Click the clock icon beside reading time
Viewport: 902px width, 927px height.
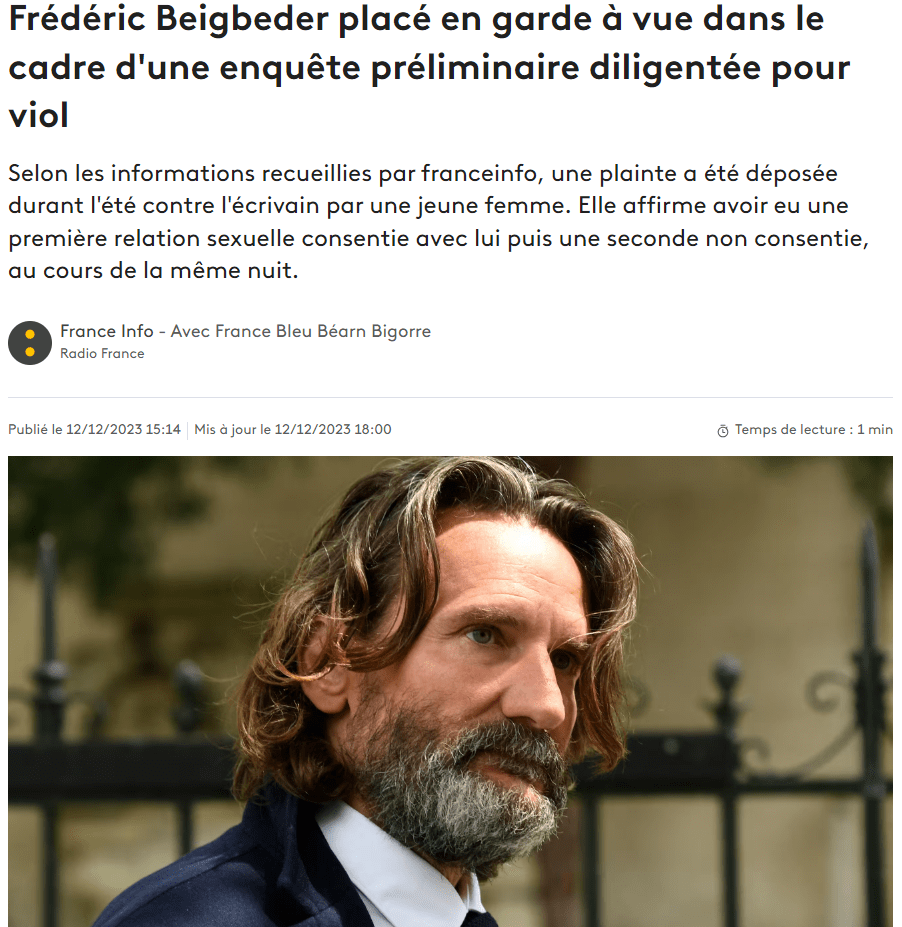point(722,431)
